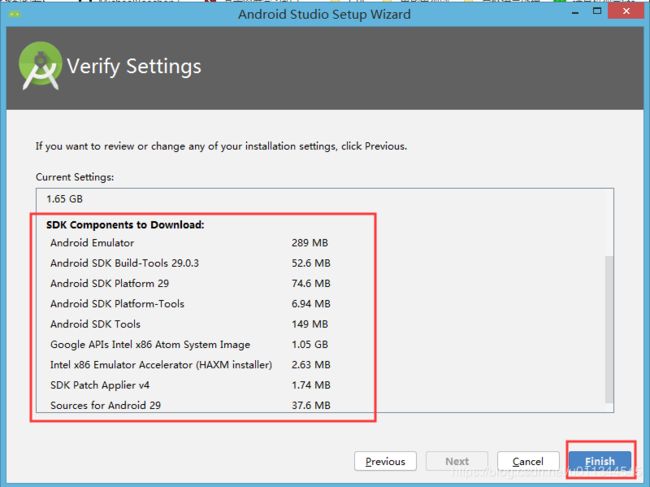Image resolution: width=650 pixels, height=487 pixels.
Task: Close the Setup Wizard window
Action: 626,11
